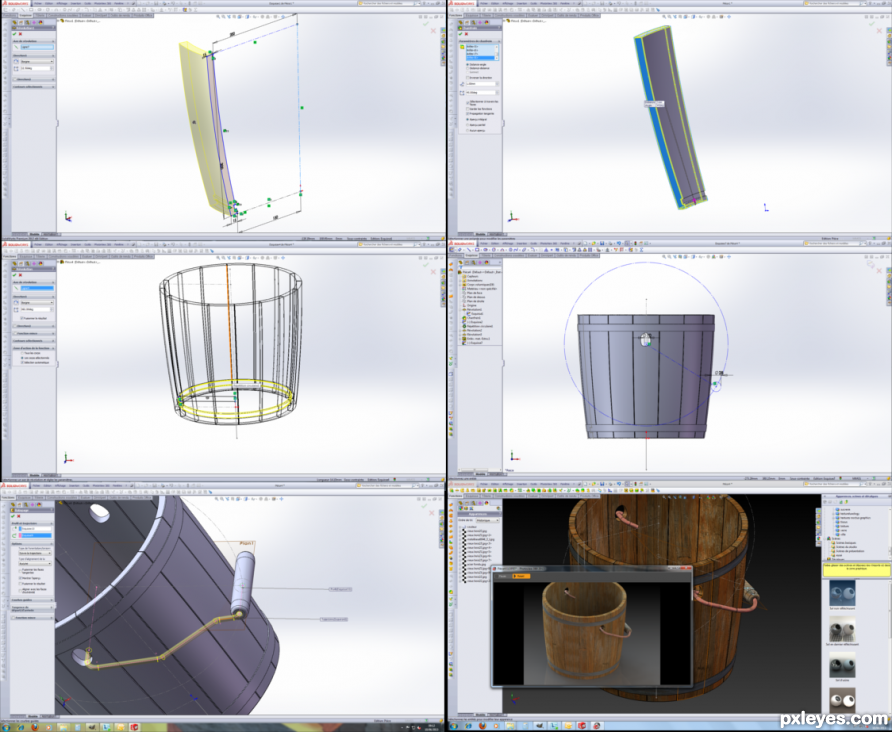Click Zoom to Fit icon in stave revolve window
Image resolution: width=892 pixels, height=732 pixels.
pyautogui.click(x=218, y=16)
